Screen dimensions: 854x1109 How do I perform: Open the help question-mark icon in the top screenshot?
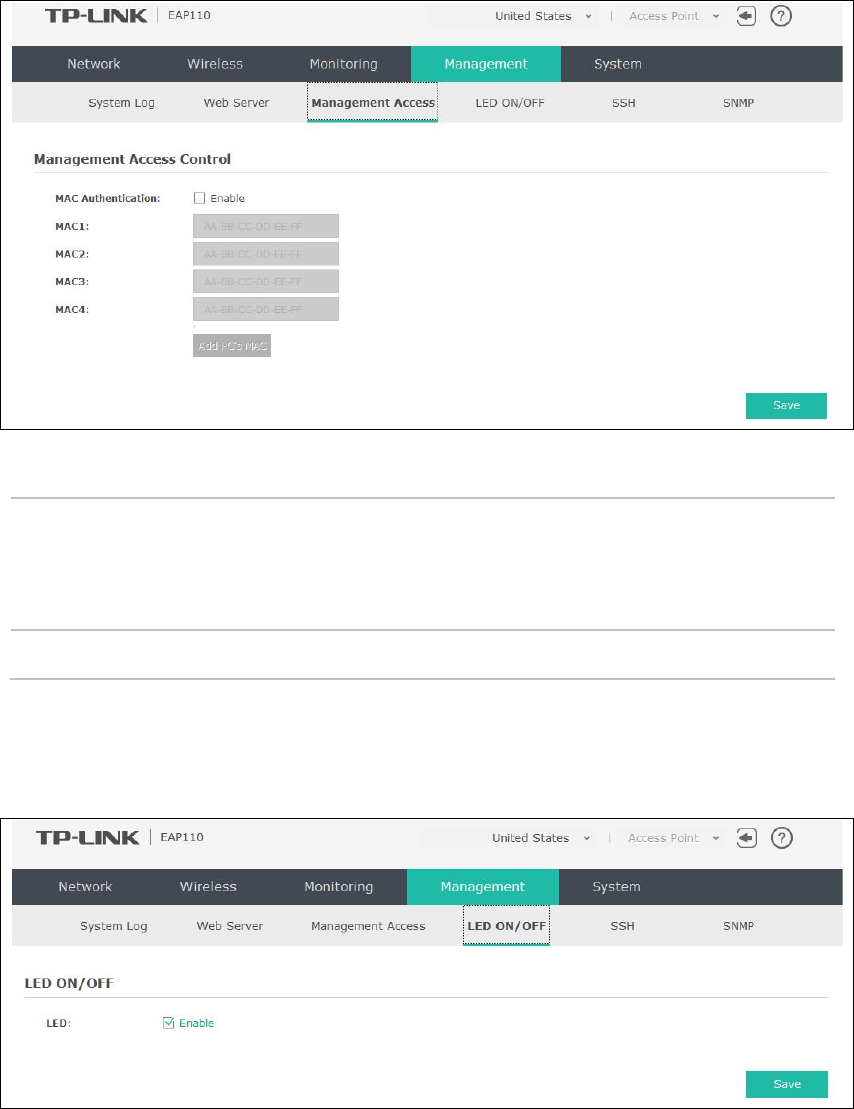(780, 16)
